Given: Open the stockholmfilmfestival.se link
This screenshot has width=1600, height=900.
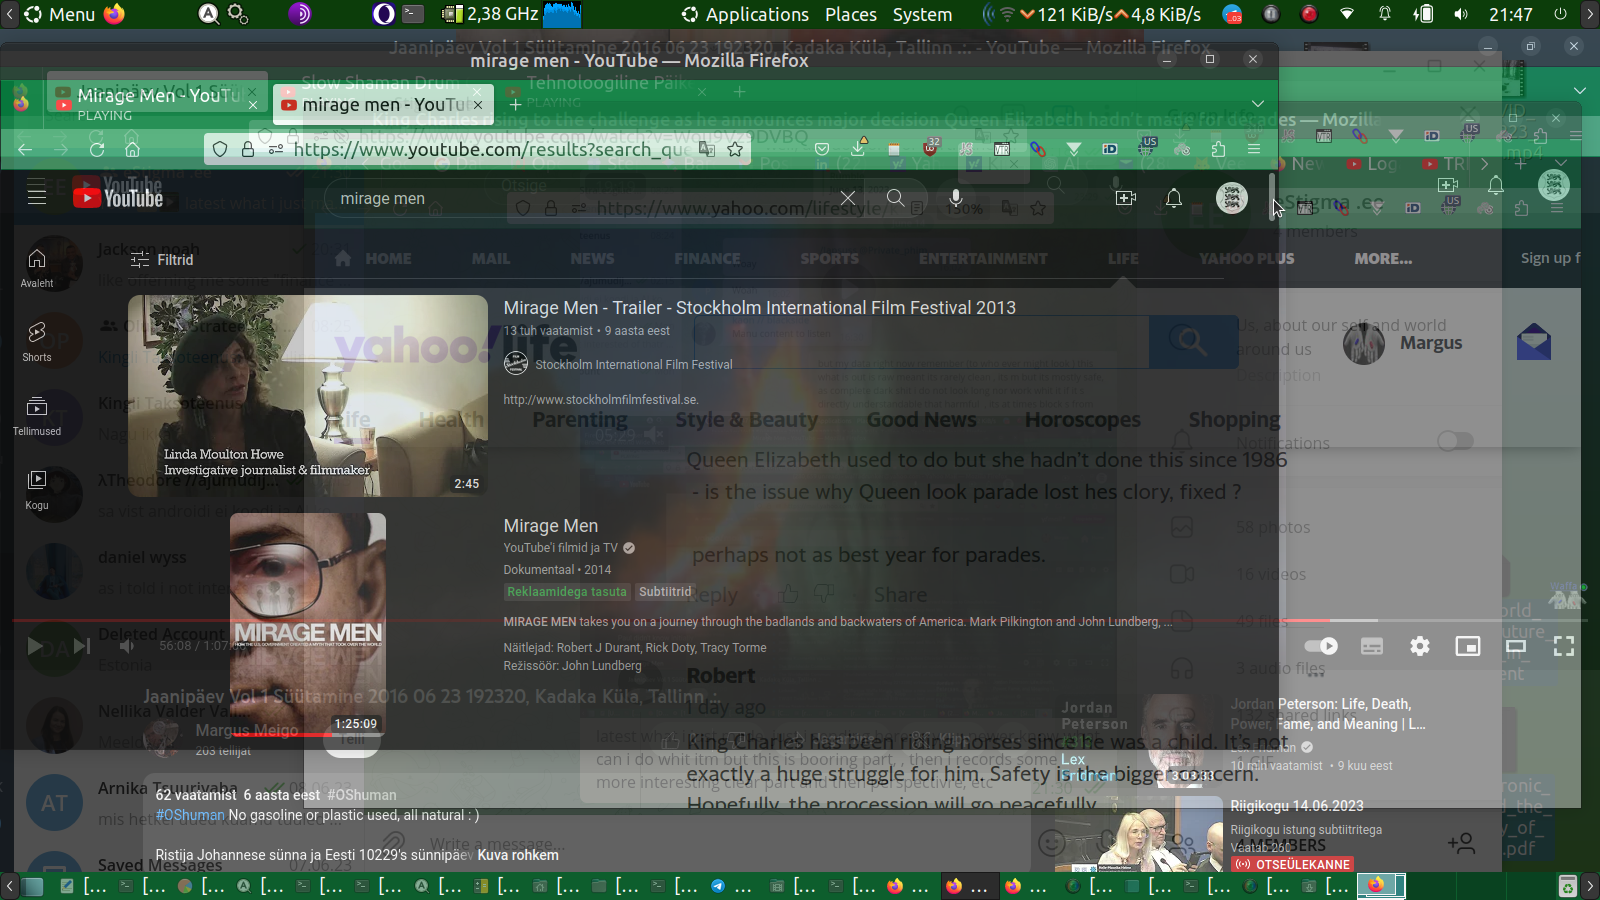Looking at the screenshot, I should pyautogui.click(x=601, y=400).
